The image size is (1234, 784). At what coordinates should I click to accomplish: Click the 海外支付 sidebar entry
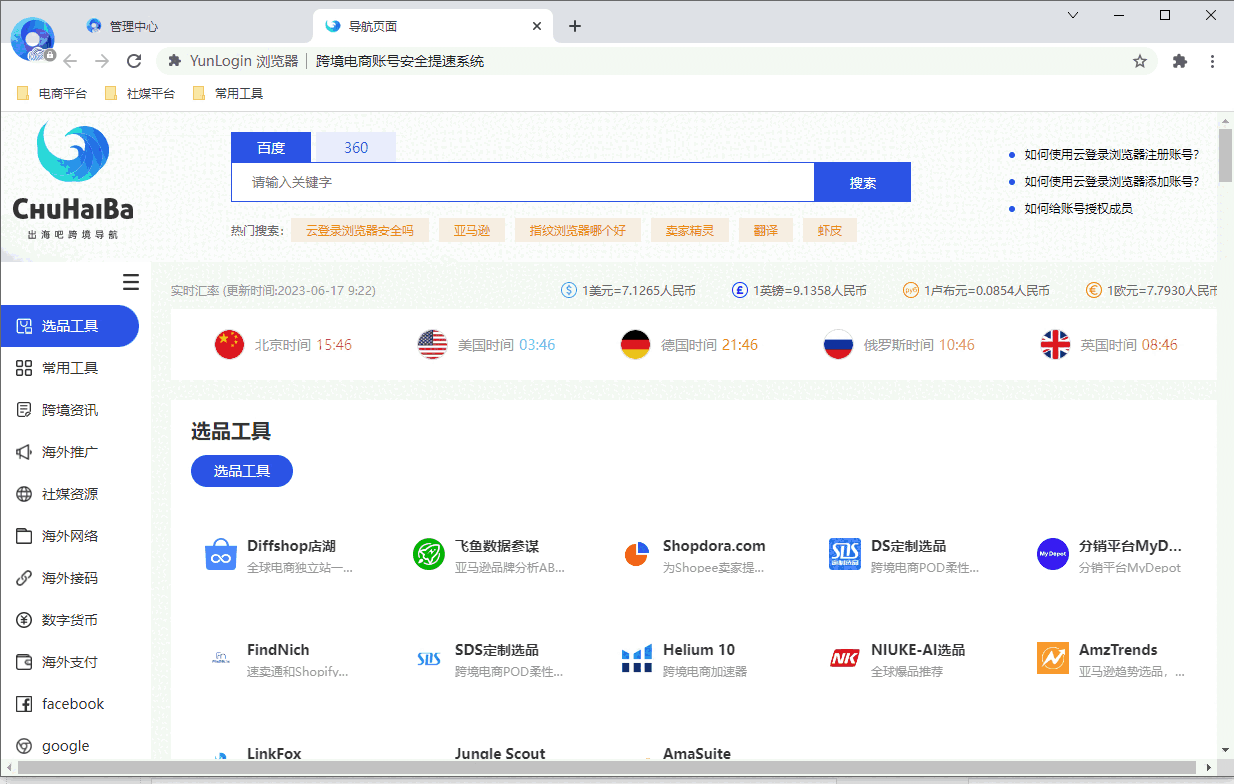click(x=70, y=661)
